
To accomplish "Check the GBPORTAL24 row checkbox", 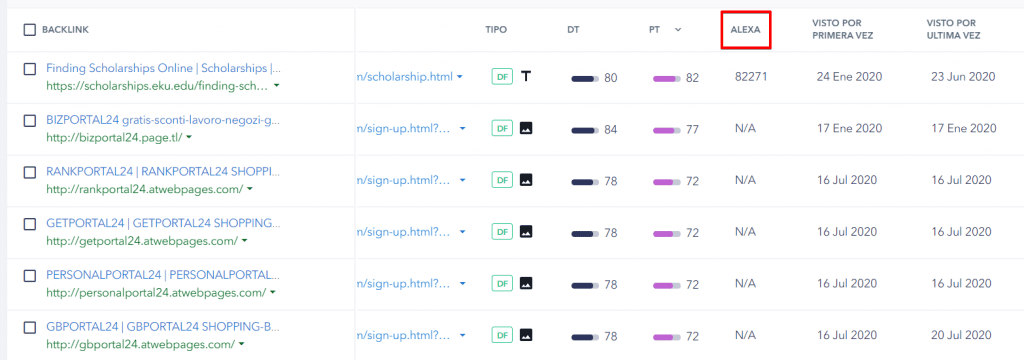I will [29, 327].
